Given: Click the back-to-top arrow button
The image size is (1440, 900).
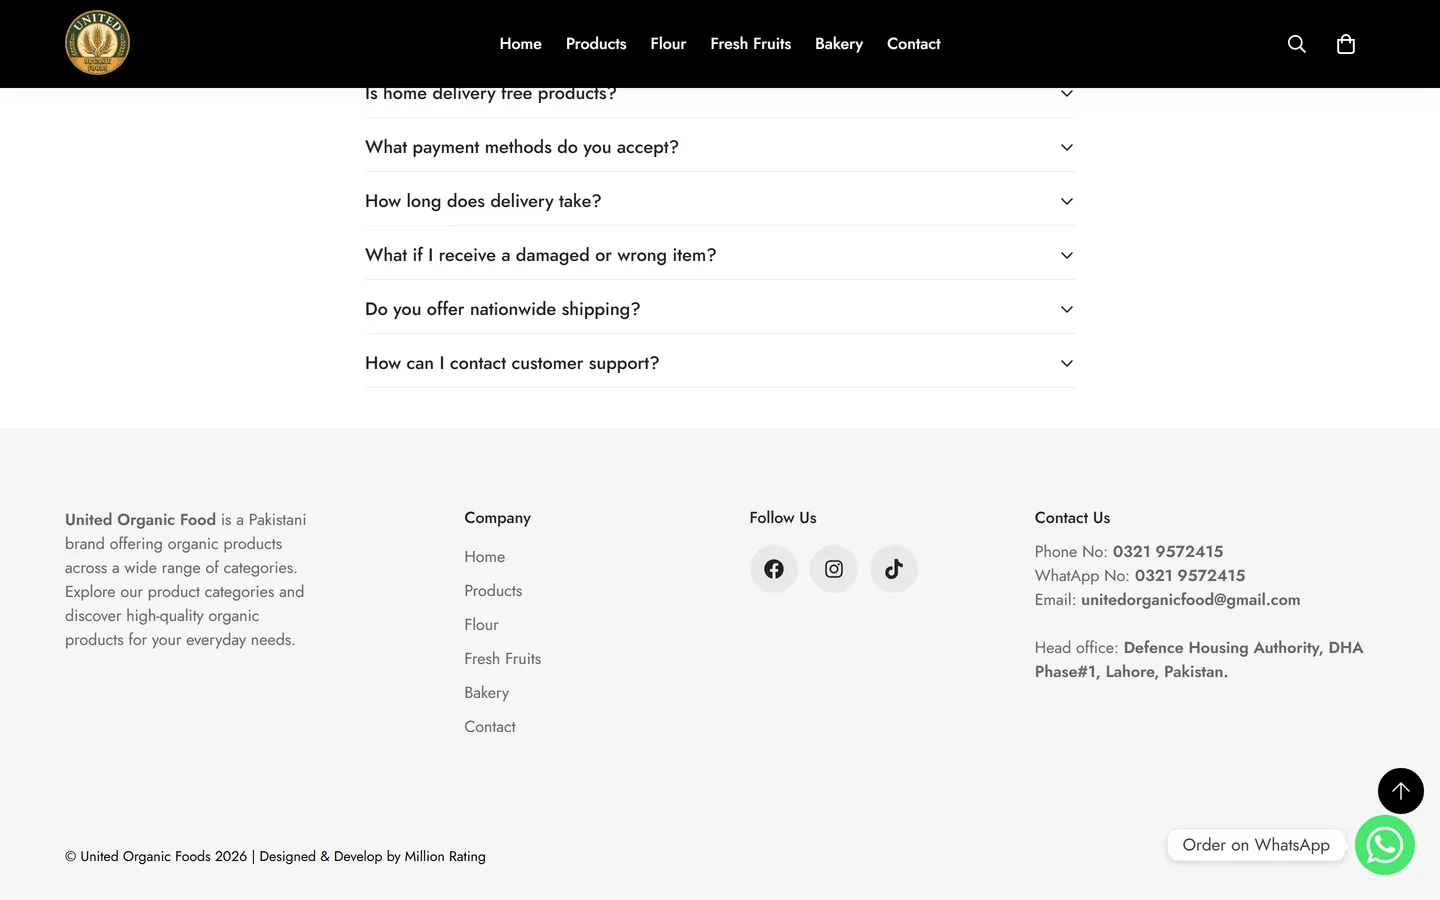Looking at the screenshot, I should click(x=1401, y=791).
